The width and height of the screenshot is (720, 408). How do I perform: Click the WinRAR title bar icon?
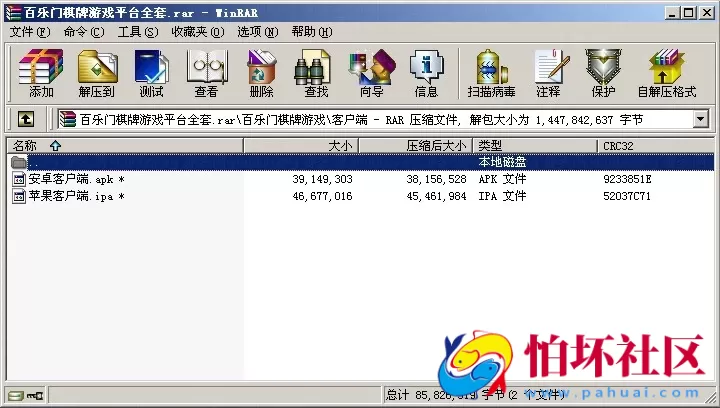tap(13, 12)
